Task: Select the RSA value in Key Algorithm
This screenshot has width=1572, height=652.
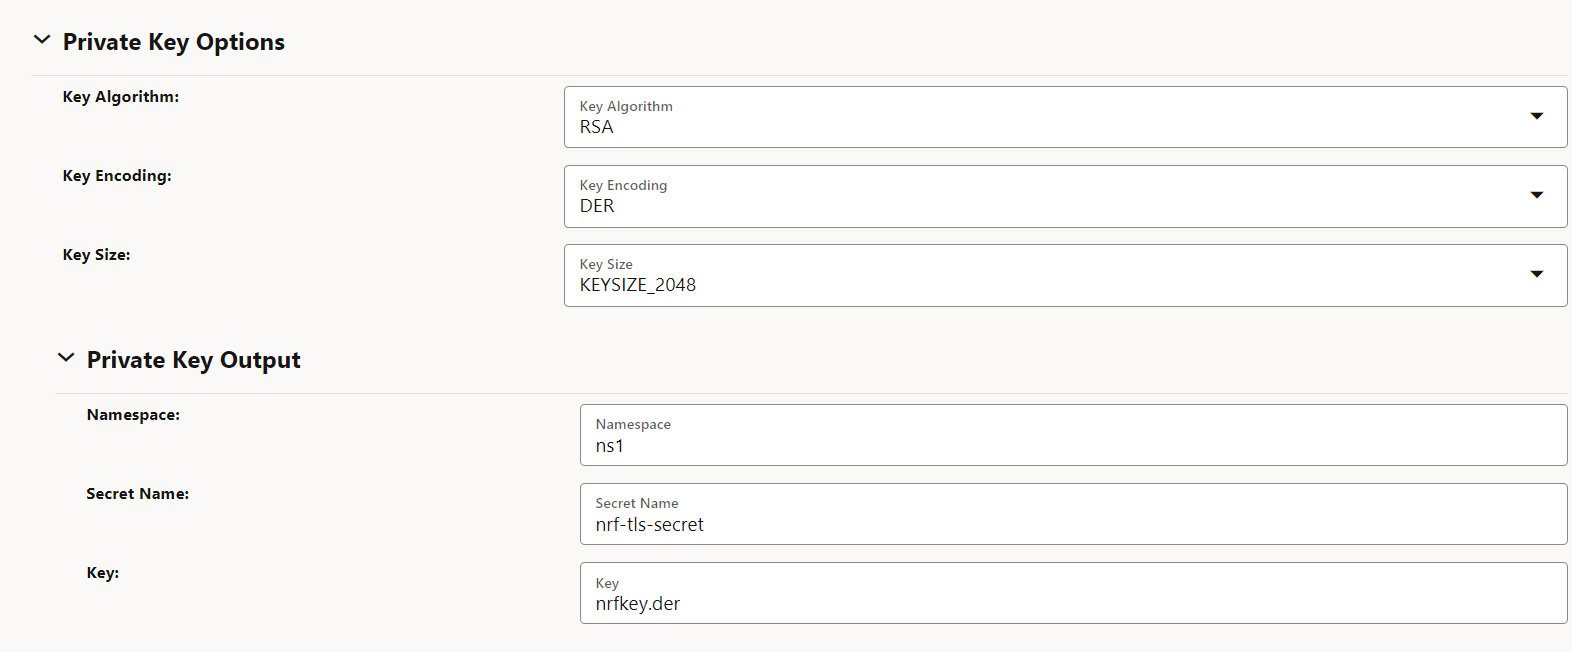Action: tap(596, 127)
